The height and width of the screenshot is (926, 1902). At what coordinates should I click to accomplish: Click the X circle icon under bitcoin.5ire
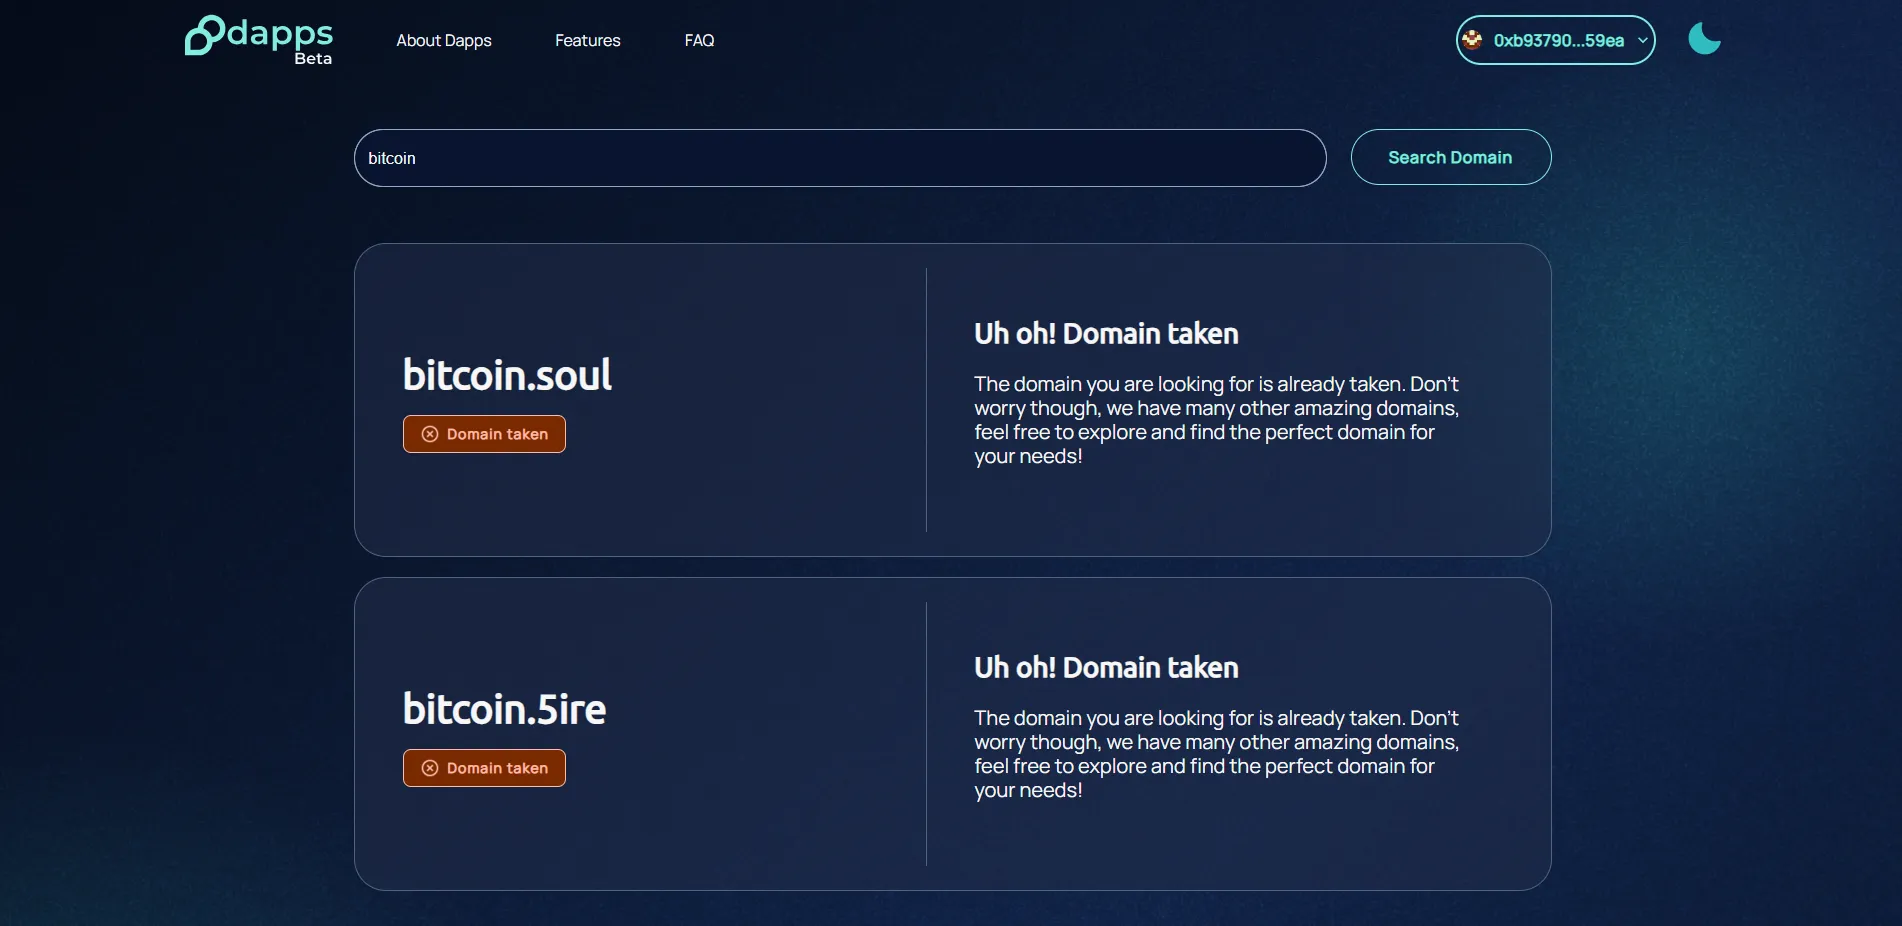coord(430,768)
